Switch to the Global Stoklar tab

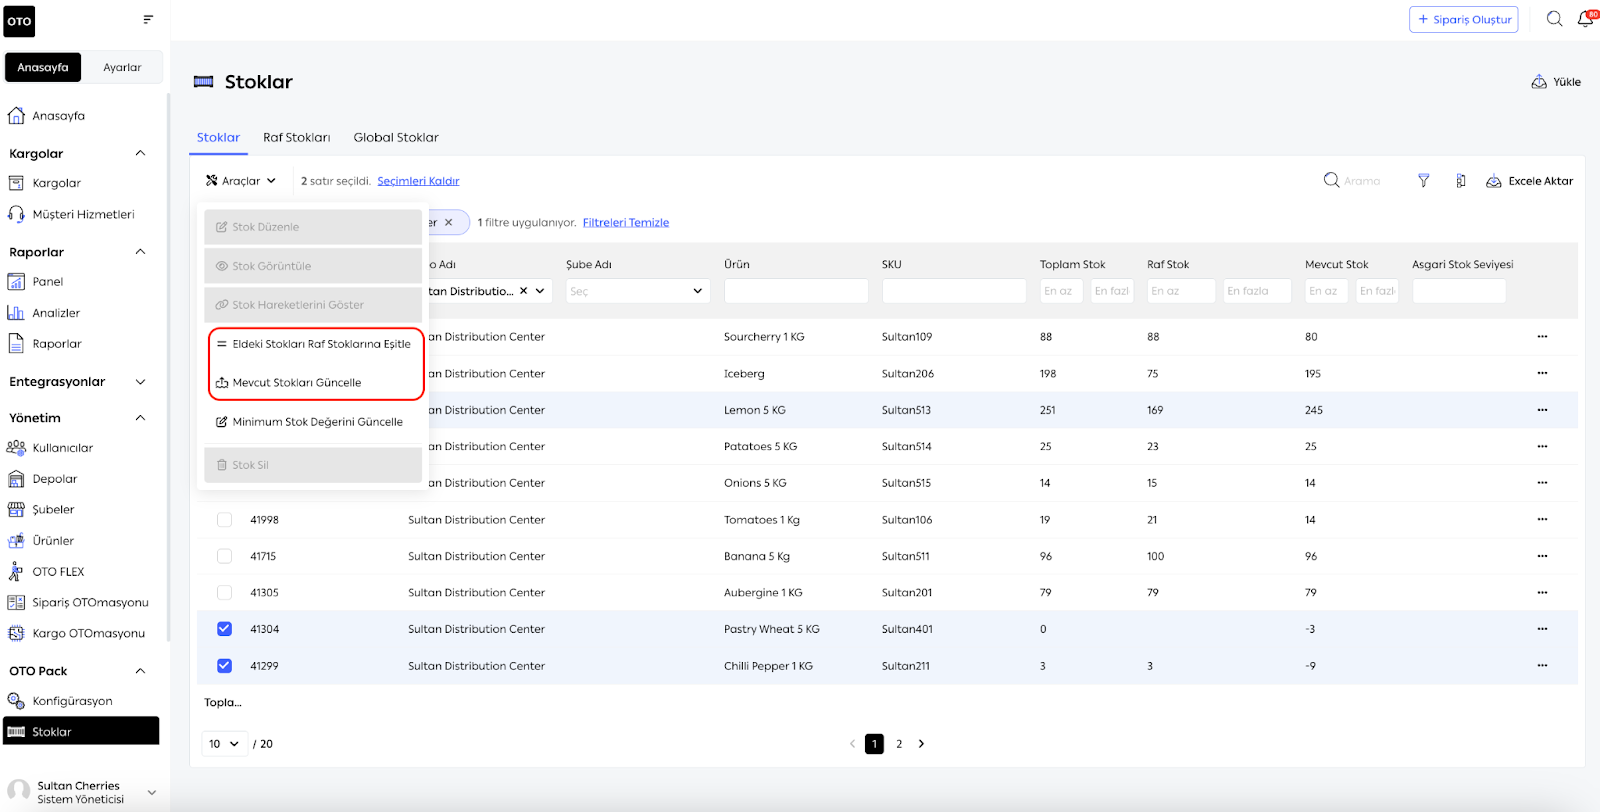(x=396, y=138)
